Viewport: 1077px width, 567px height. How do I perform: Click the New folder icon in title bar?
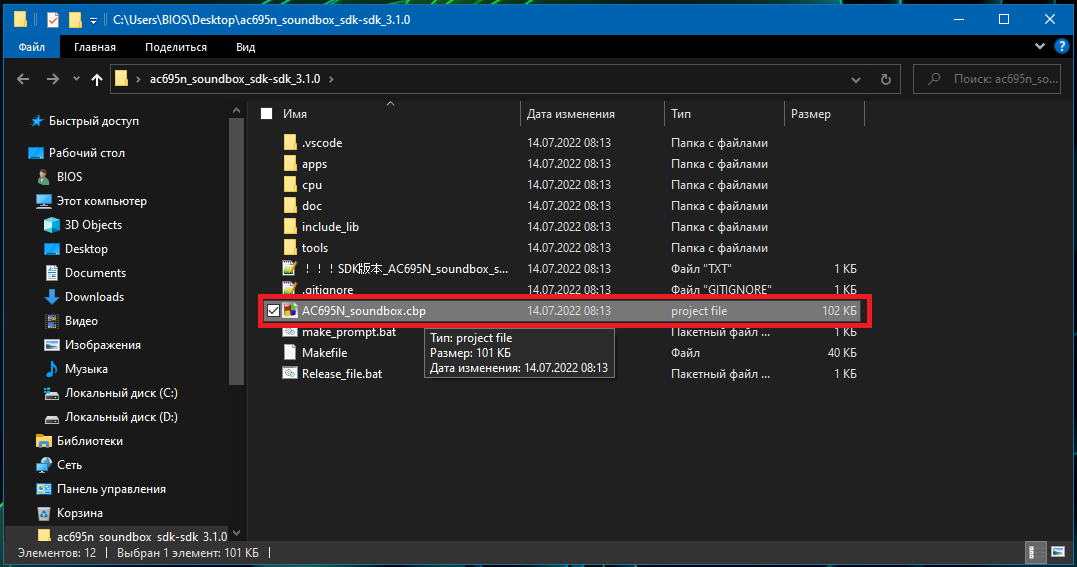(x=75, y=20)
